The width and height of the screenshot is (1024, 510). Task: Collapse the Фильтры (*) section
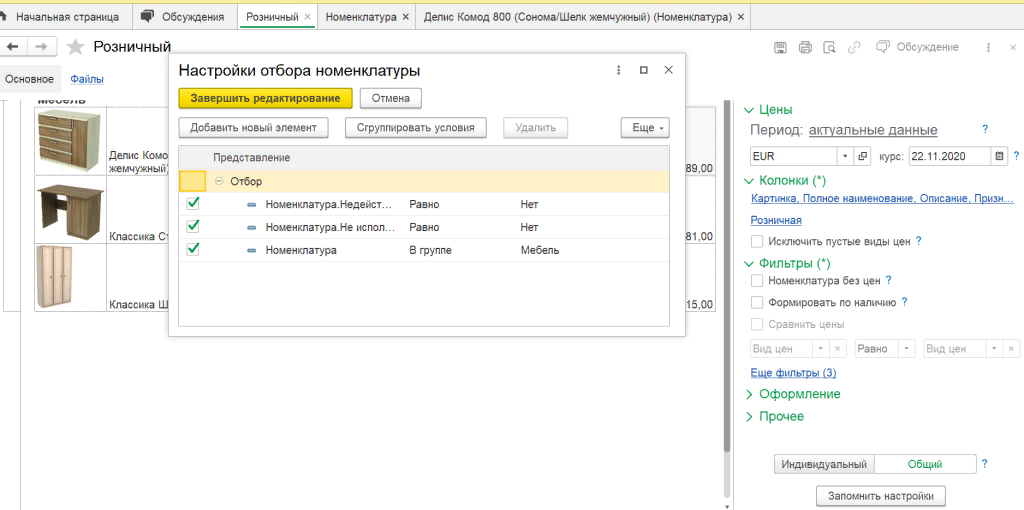(x=748, y=264)
